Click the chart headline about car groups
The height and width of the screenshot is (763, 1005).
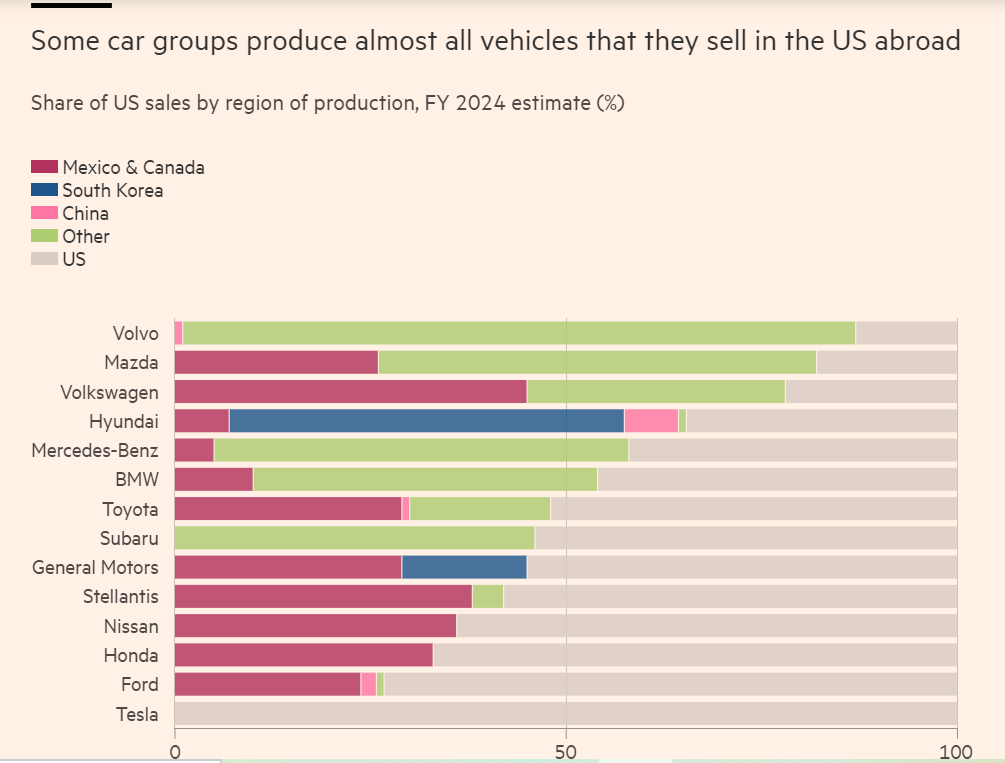[496, 41]
